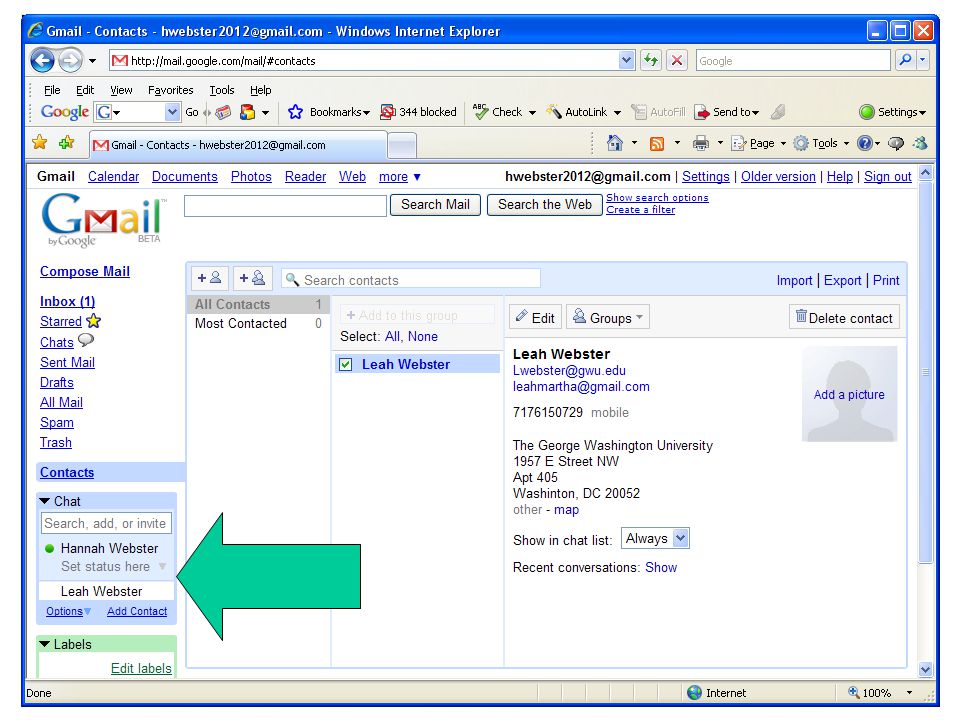Click the browser Back arrow button
This screenshot has width=960, height=720.
[x=42, y=60]
